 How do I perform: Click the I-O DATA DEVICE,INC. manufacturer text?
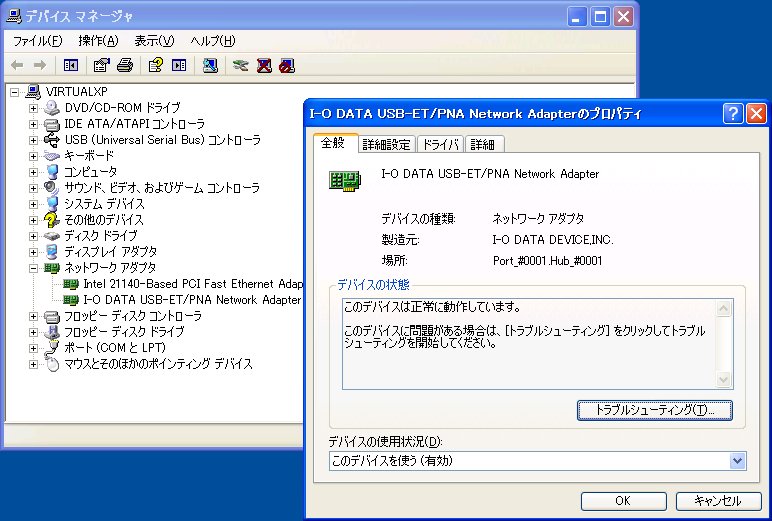point(553,240)
